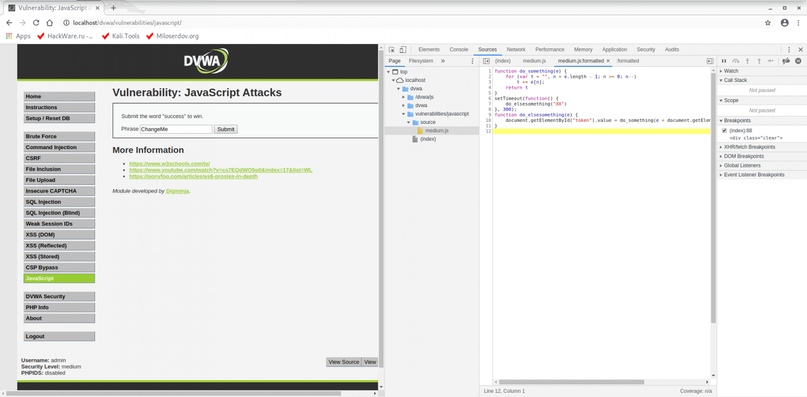Open the browser profile icon

tap(784, 23)
